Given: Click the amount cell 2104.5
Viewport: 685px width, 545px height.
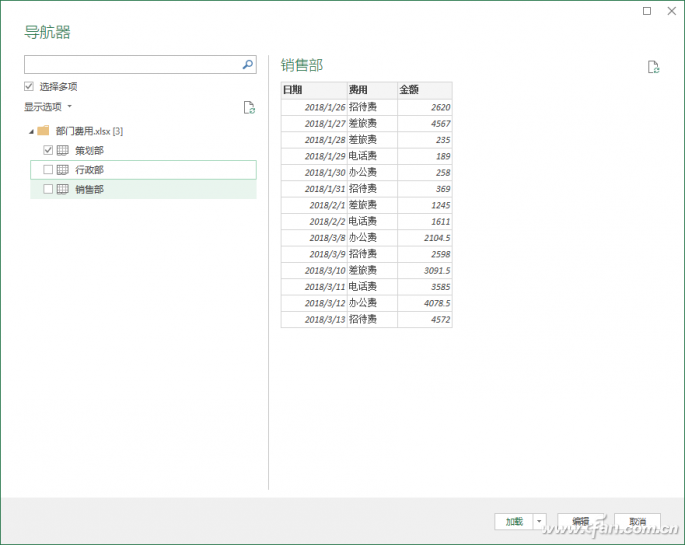Looking at the screenshot, I should click(425, 238).
